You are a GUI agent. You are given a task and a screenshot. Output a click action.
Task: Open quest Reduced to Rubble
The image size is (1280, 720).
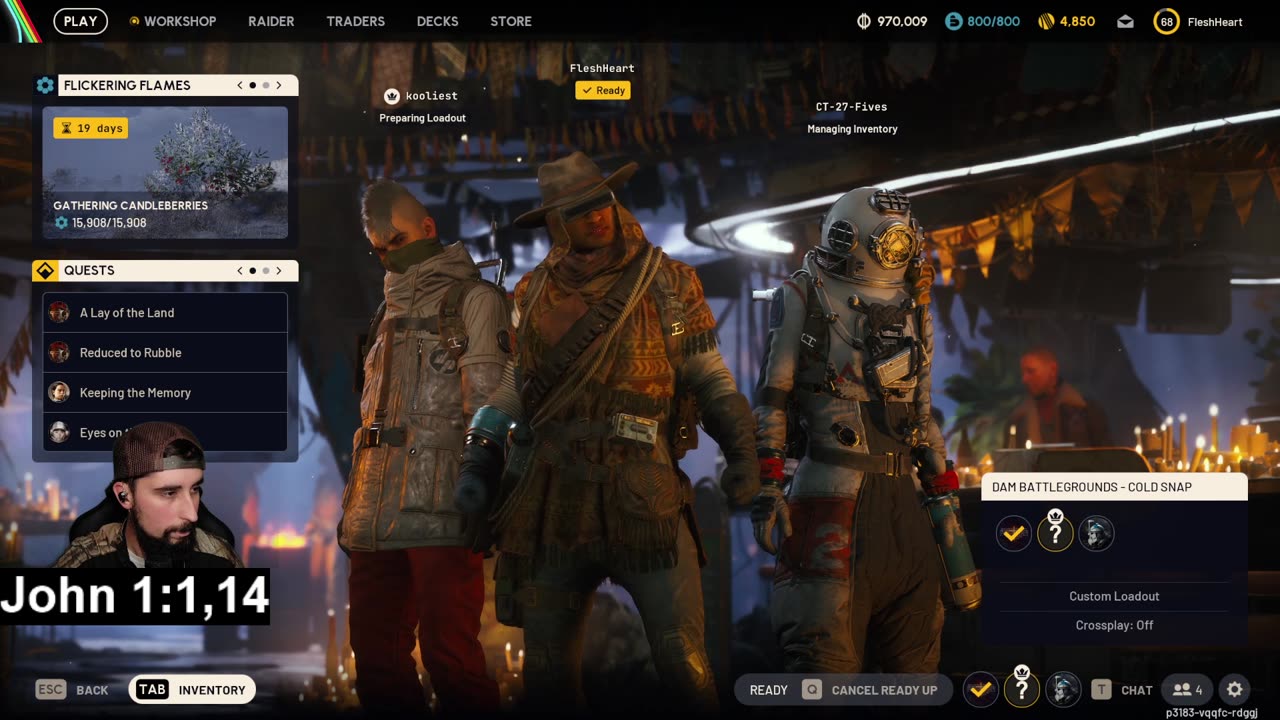[x=165, y=352]
